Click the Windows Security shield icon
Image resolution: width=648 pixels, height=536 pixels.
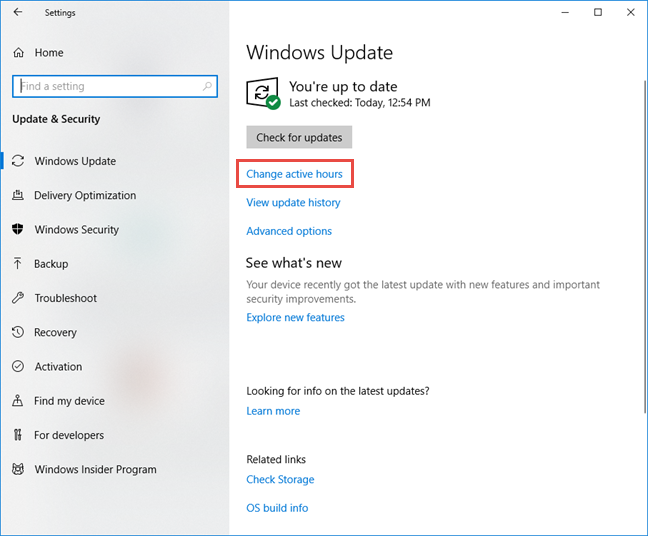coord(18,229)
